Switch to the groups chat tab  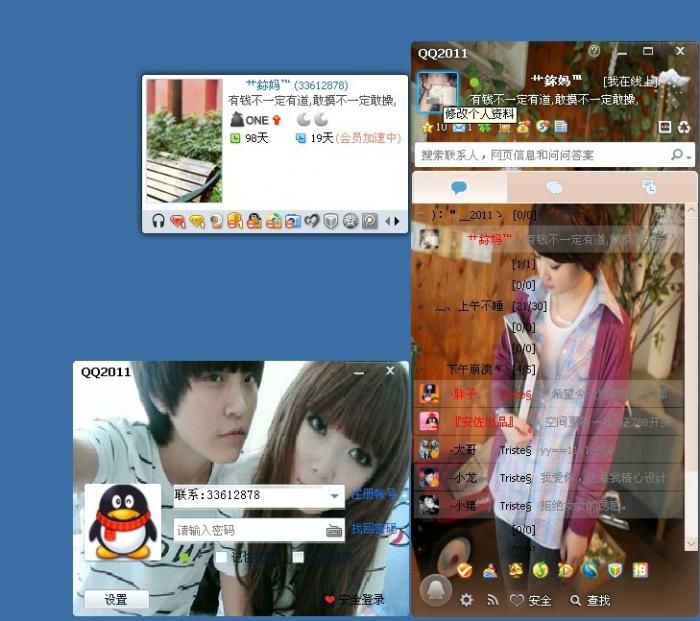tap(554, 187)
